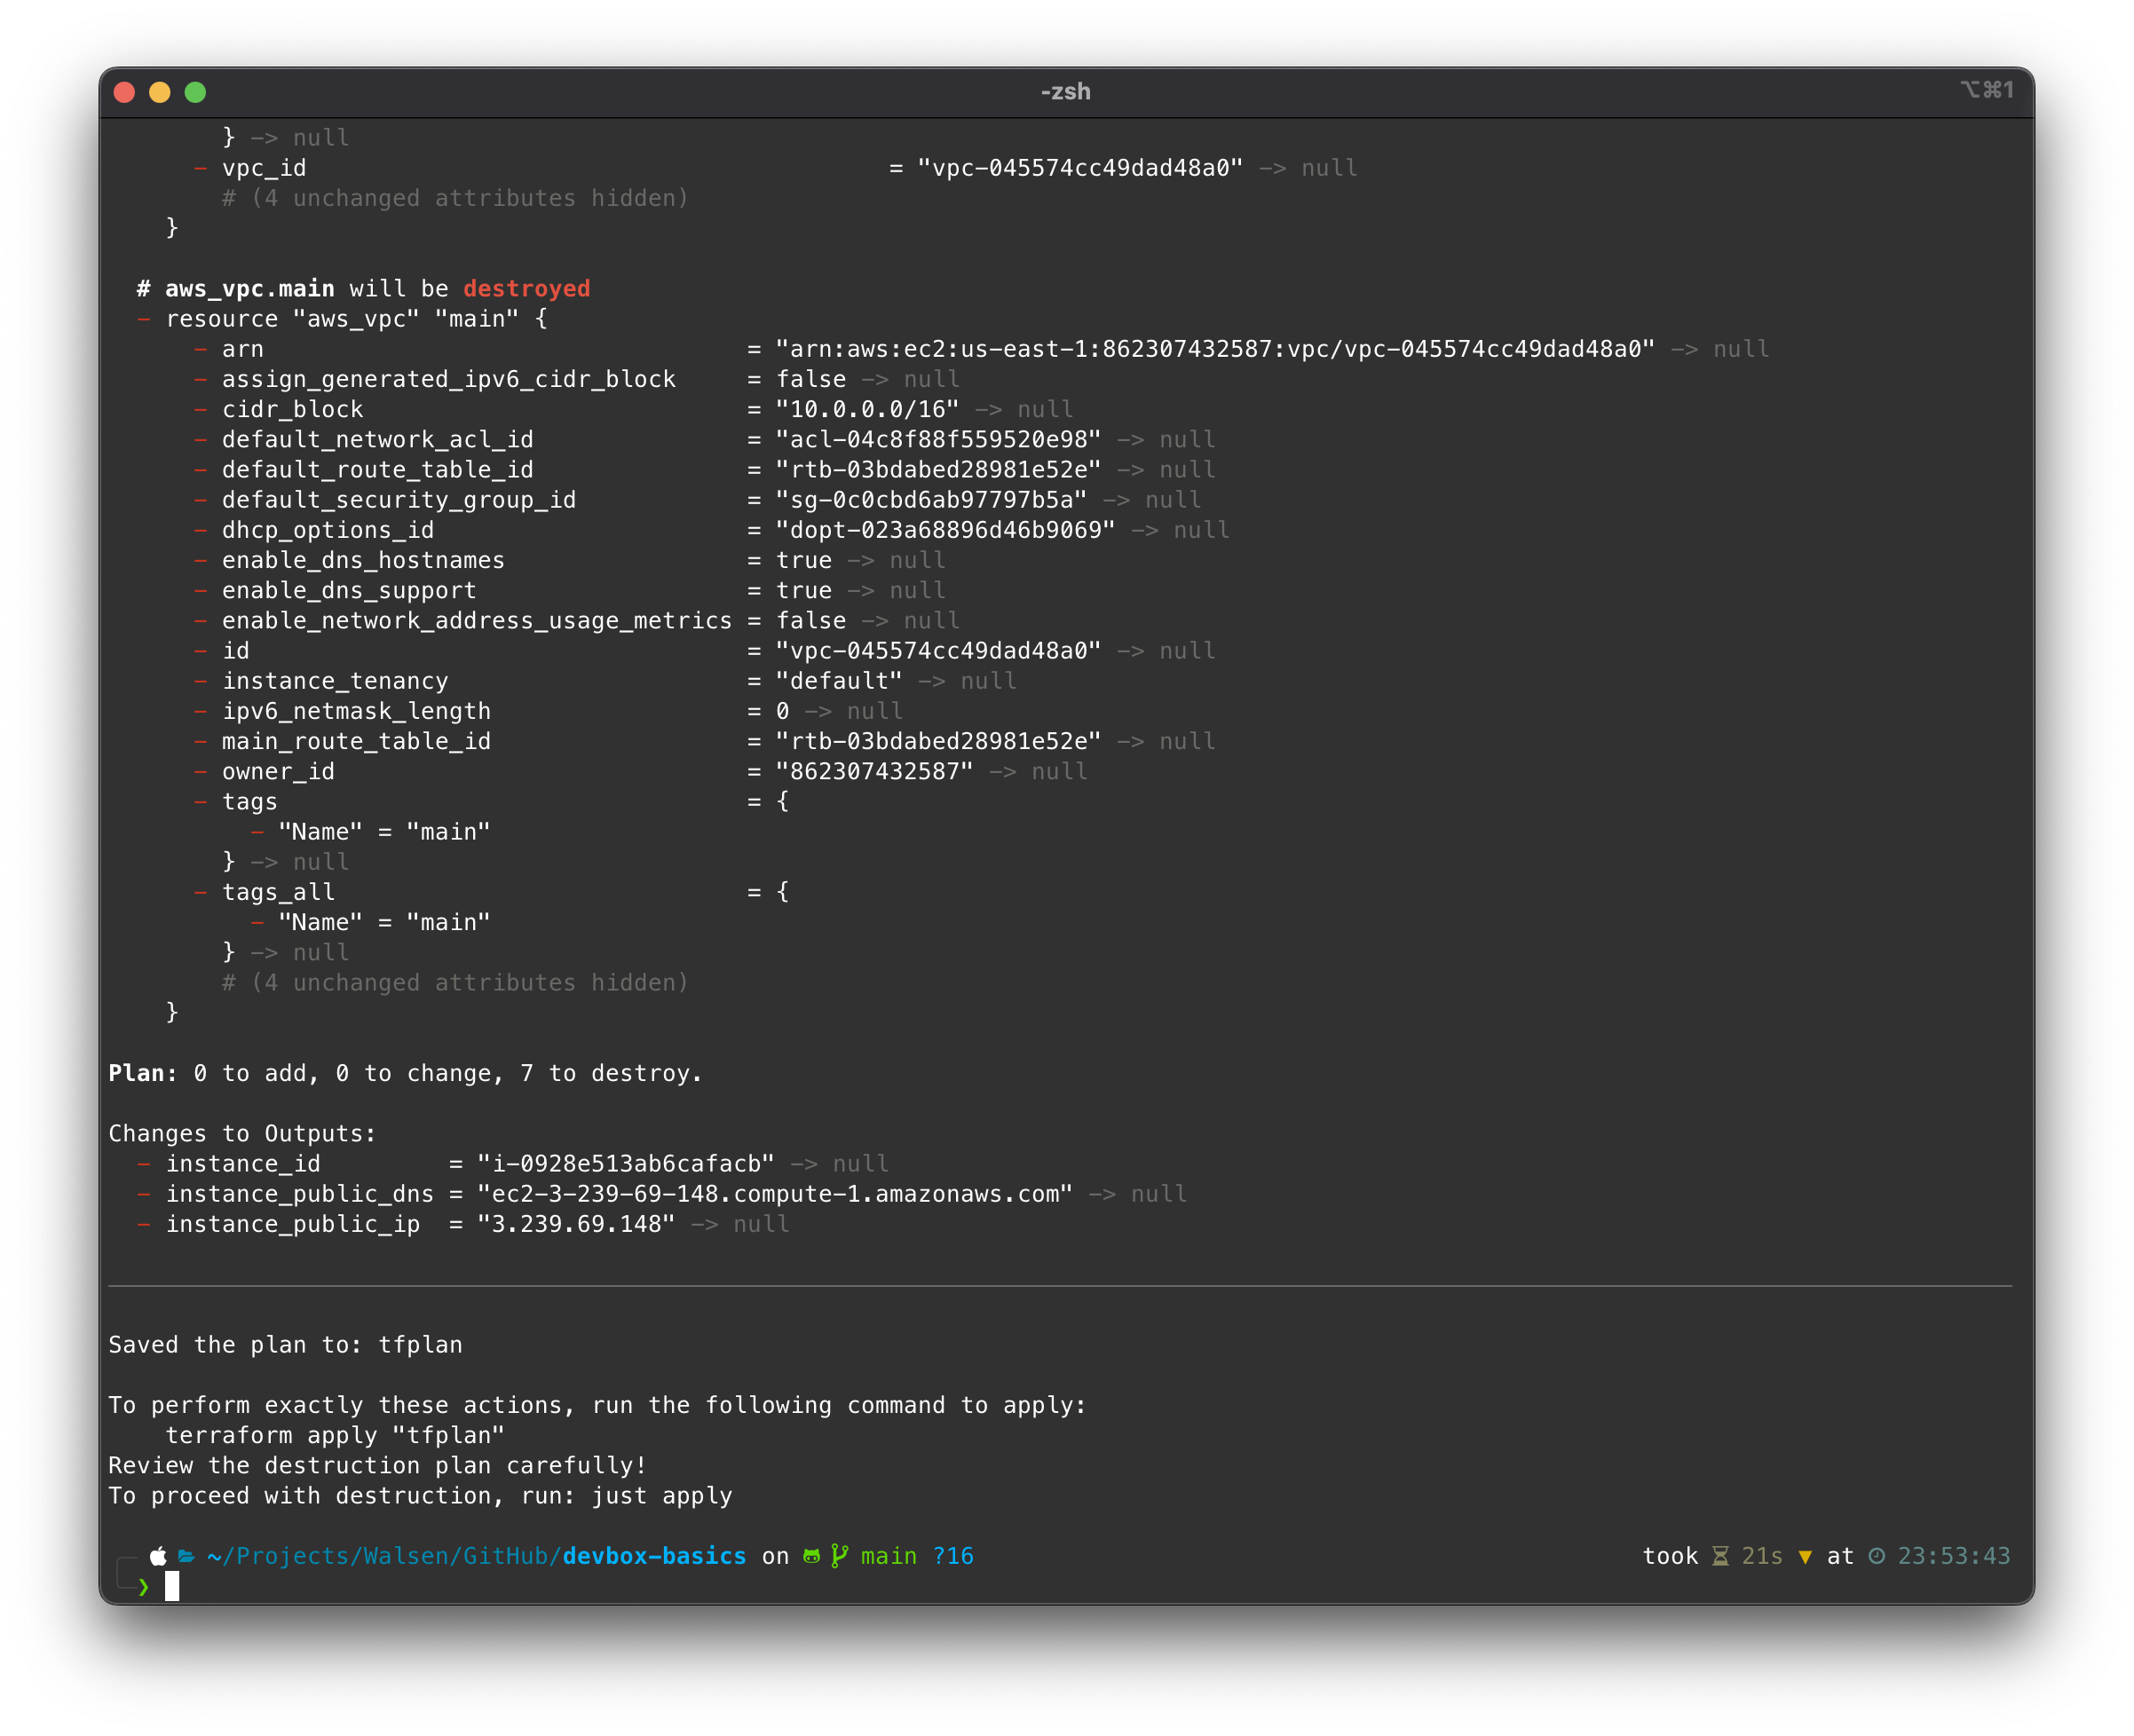The height and width of the screenshot is (1736, 2134).
Task: Close the terminal with the red button
Action: (125, 92)
